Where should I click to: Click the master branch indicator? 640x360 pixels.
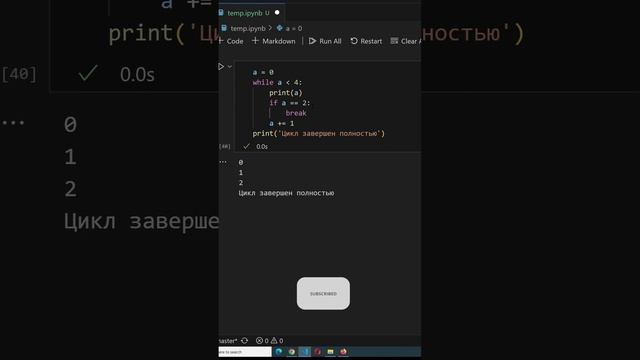(228, 340)
